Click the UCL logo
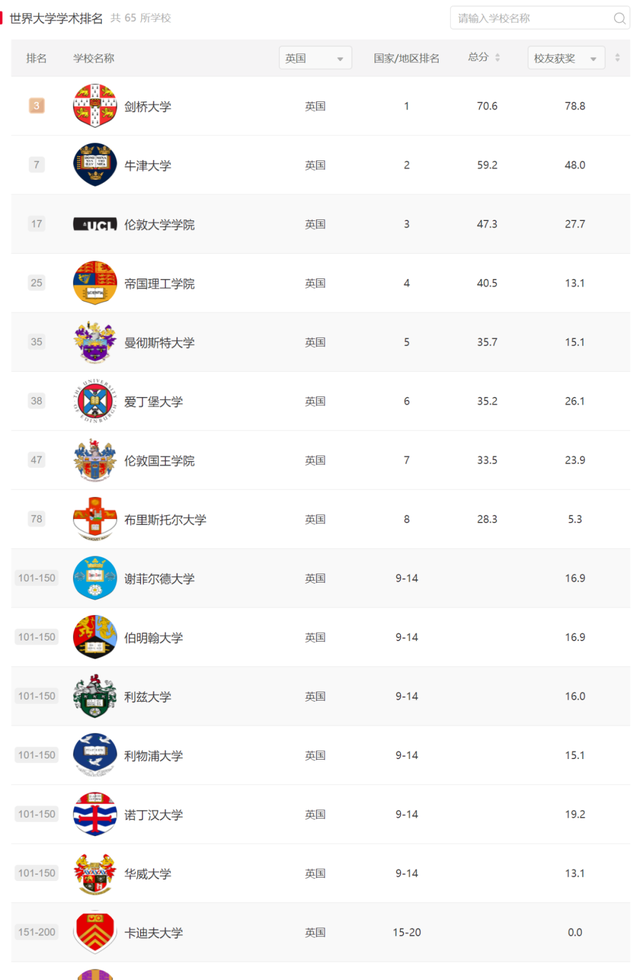Image resolution: width=640 pixels, height=980 pixels. coord(95,224)
